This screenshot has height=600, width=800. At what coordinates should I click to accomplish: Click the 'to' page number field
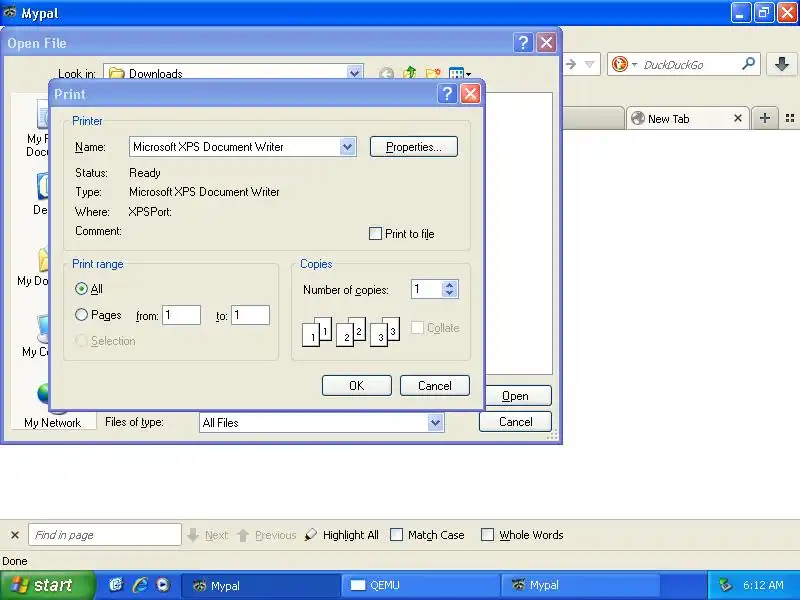251,315
